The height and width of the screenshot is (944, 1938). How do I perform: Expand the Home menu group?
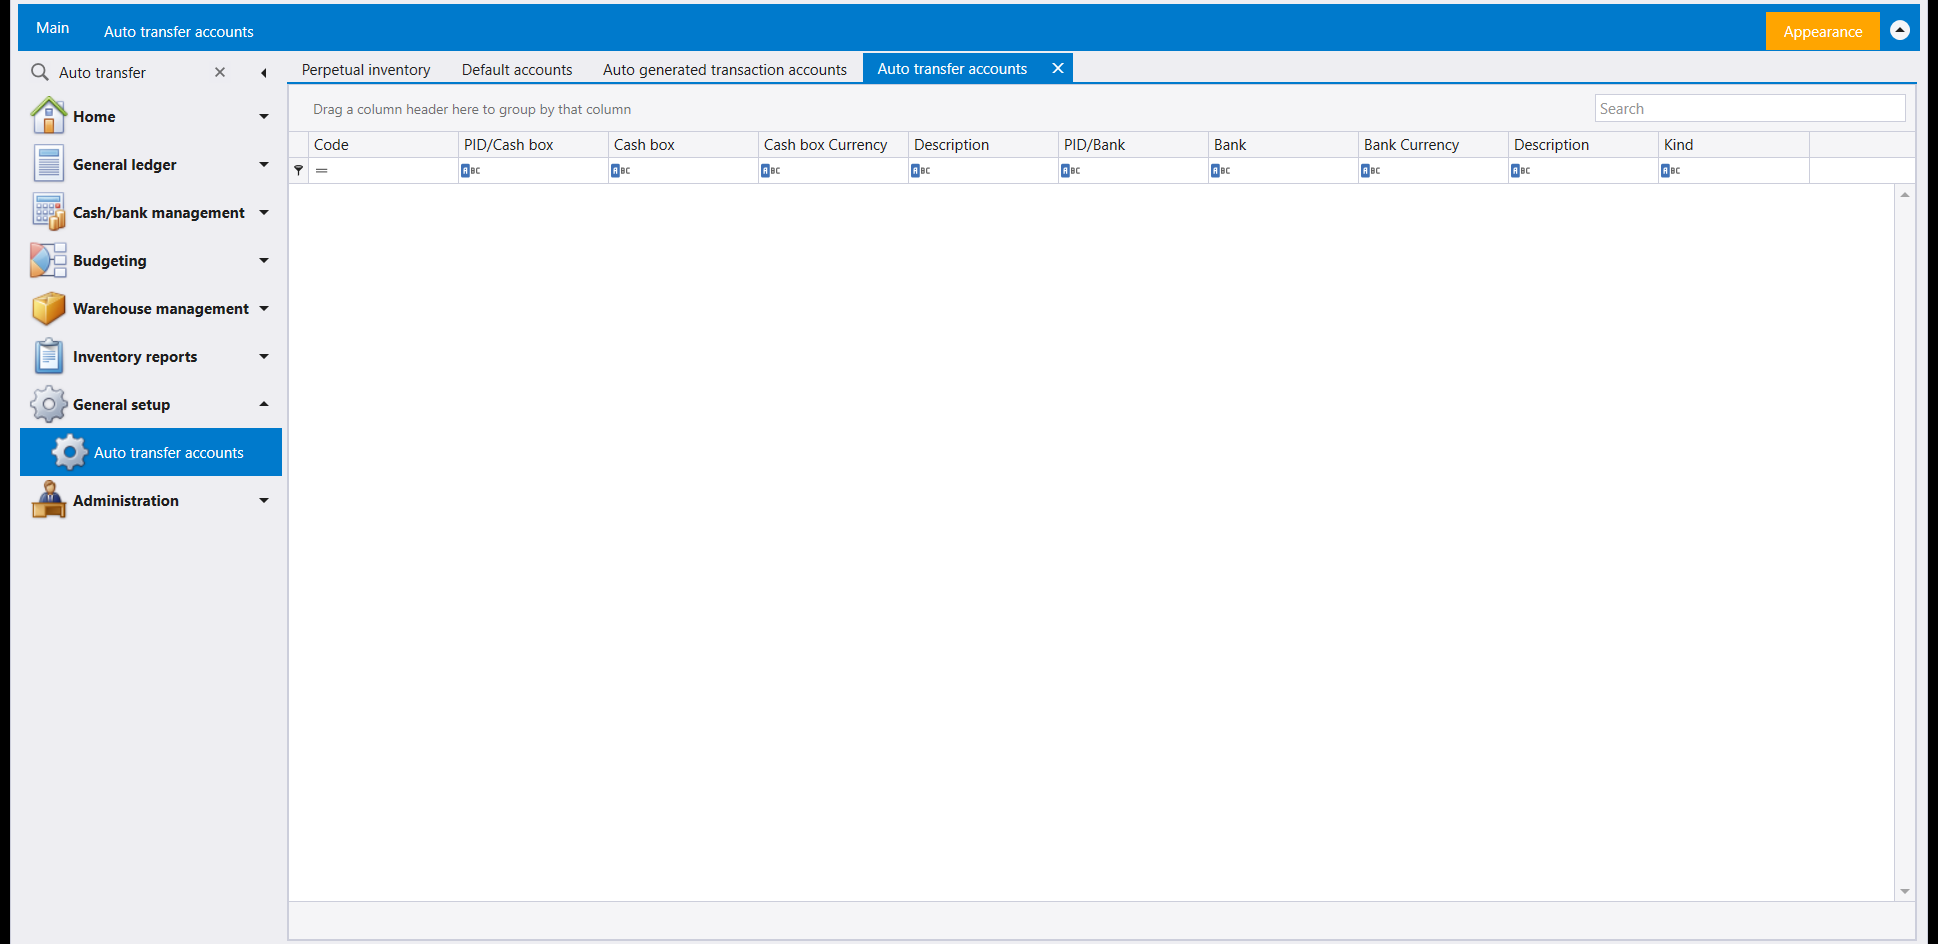coord(264,117)
